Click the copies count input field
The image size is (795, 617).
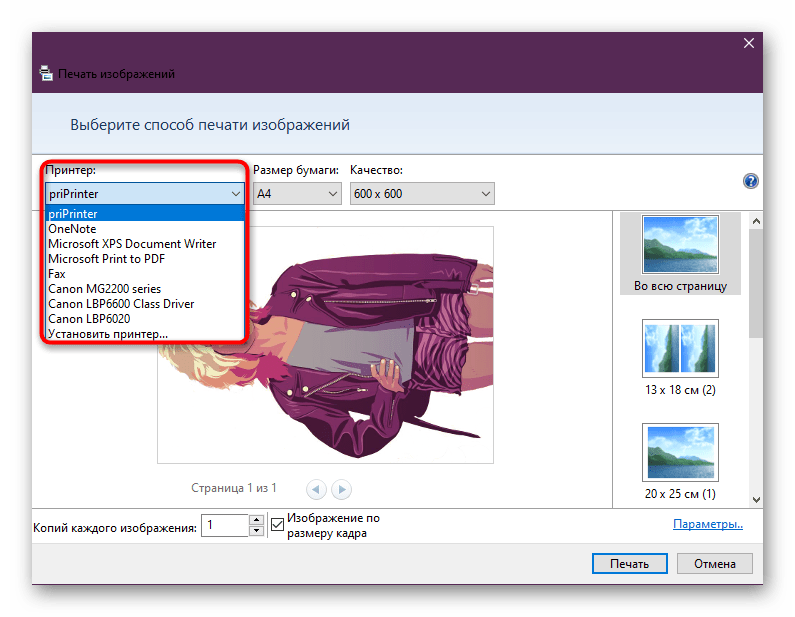point(225,525)
